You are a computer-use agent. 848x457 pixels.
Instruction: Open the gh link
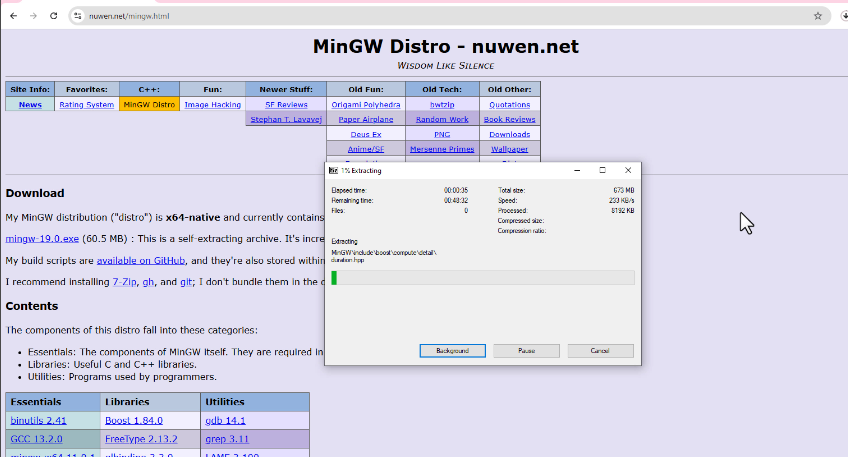pyautogui.click(x=148, y=282)
